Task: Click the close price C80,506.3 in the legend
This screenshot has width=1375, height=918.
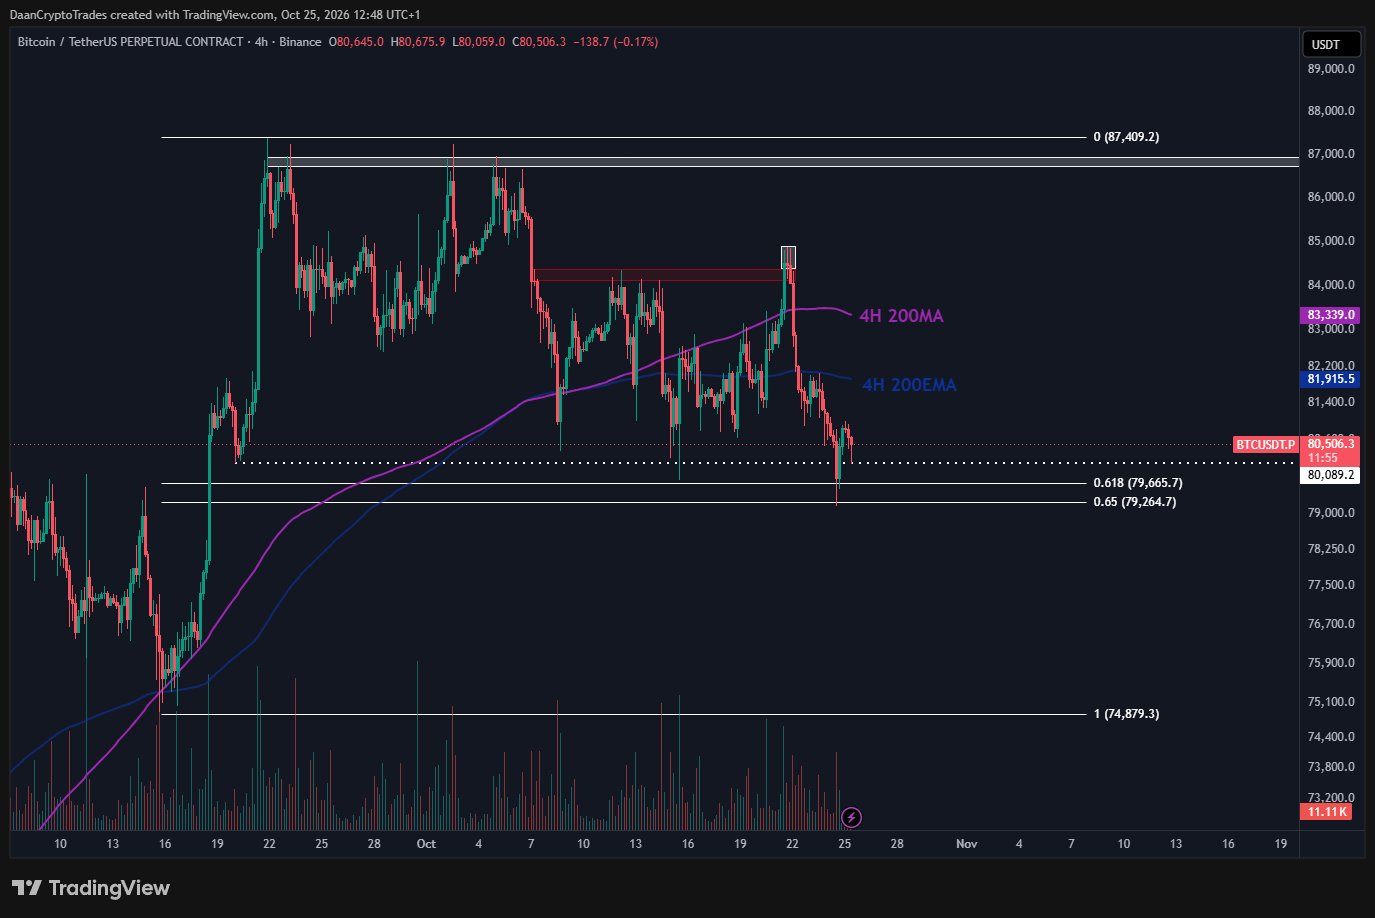Action: [x=539, y=42]
